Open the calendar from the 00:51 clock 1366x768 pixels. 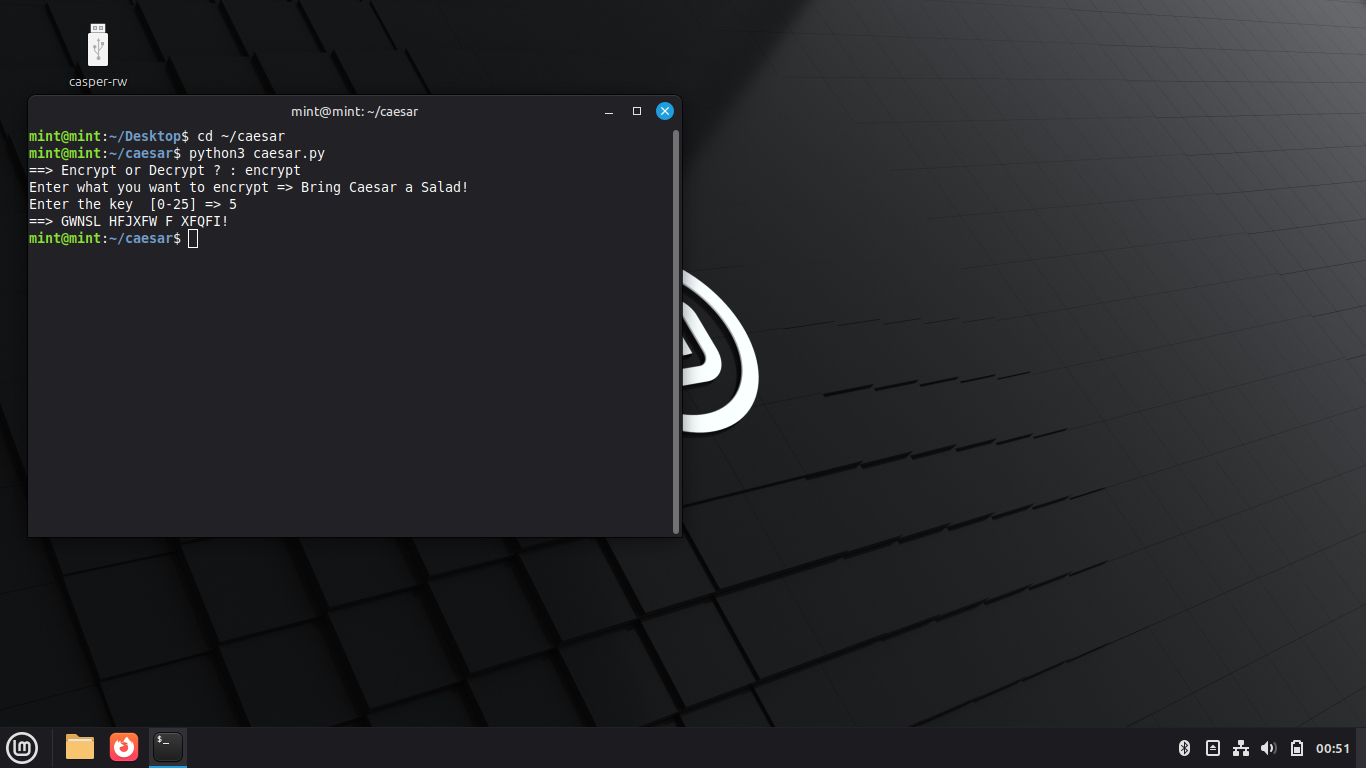tap(1332, 748)
